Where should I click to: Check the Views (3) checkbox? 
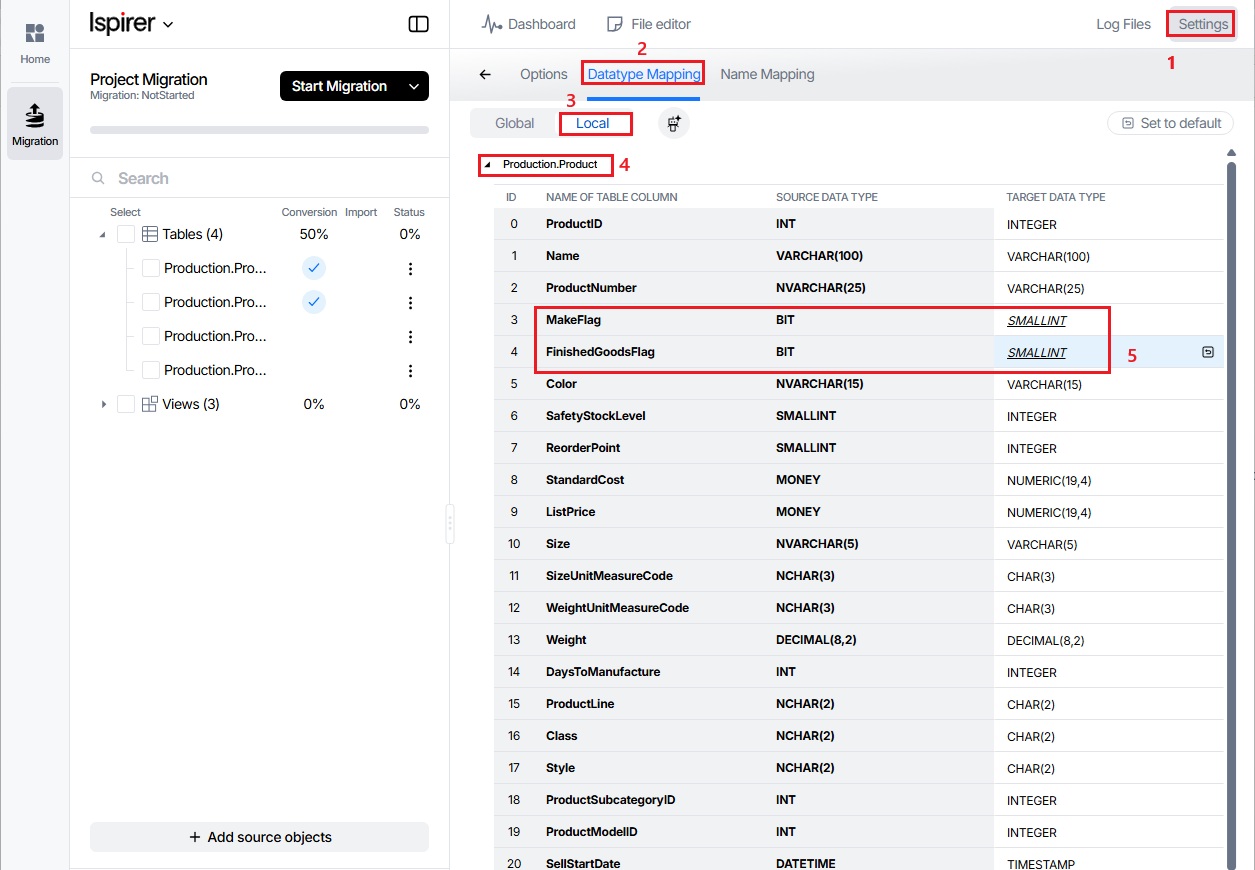point(126,404)
